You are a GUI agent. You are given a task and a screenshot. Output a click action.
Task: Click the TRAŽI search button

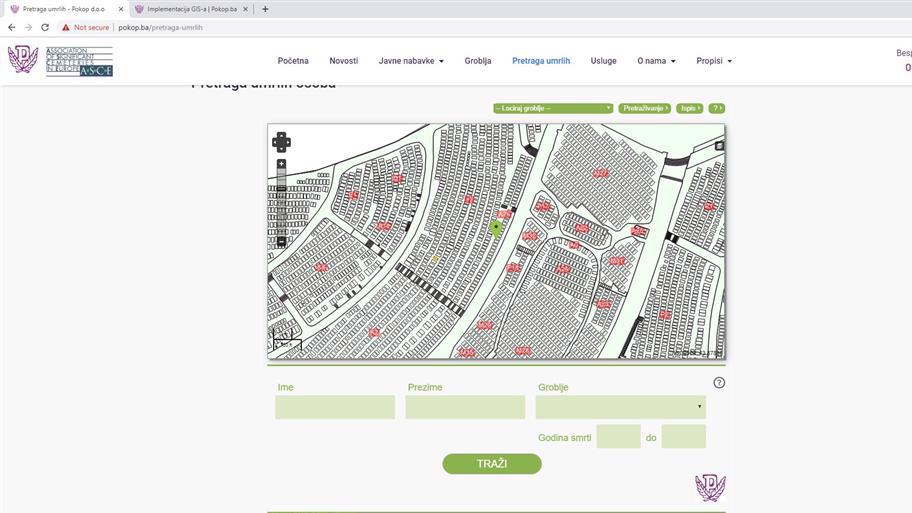click(x=492, y=464)
